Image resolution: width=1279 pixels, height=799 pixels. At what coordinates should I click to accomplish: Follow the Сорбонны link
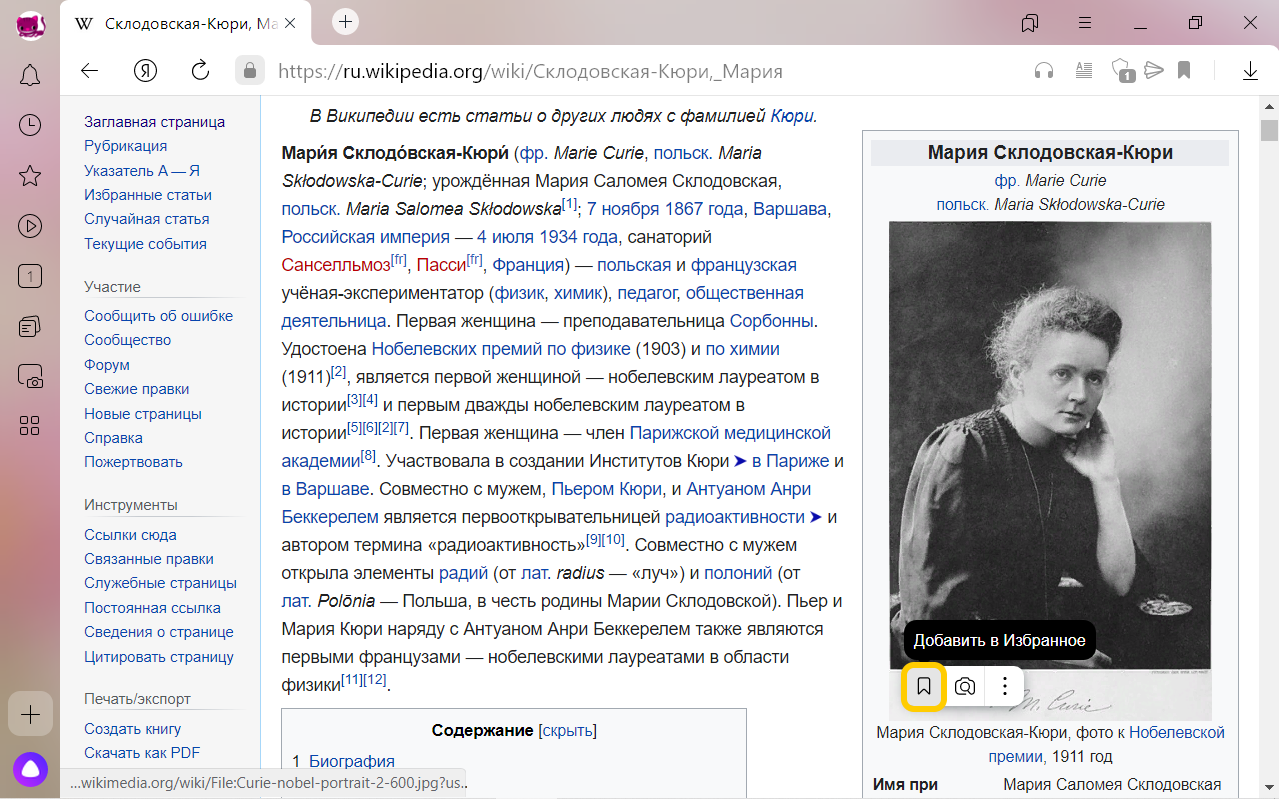pos(771,321)
